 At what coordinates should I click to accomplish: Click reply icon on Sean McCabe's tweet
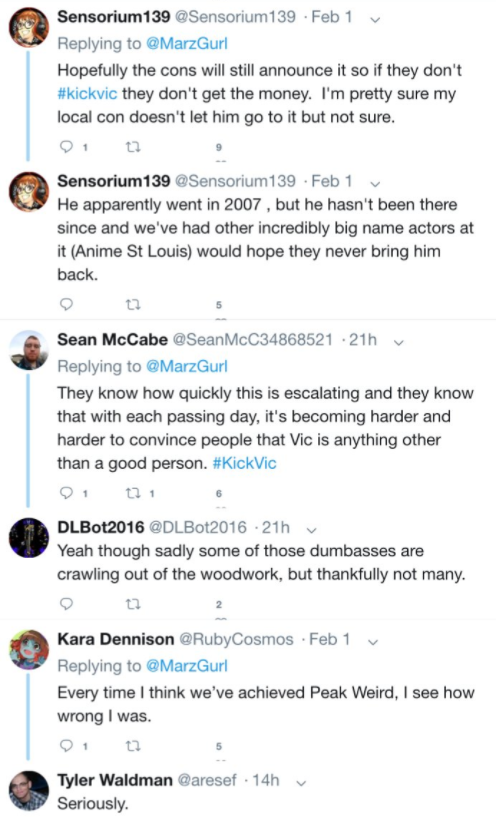(x=66, y=493)
